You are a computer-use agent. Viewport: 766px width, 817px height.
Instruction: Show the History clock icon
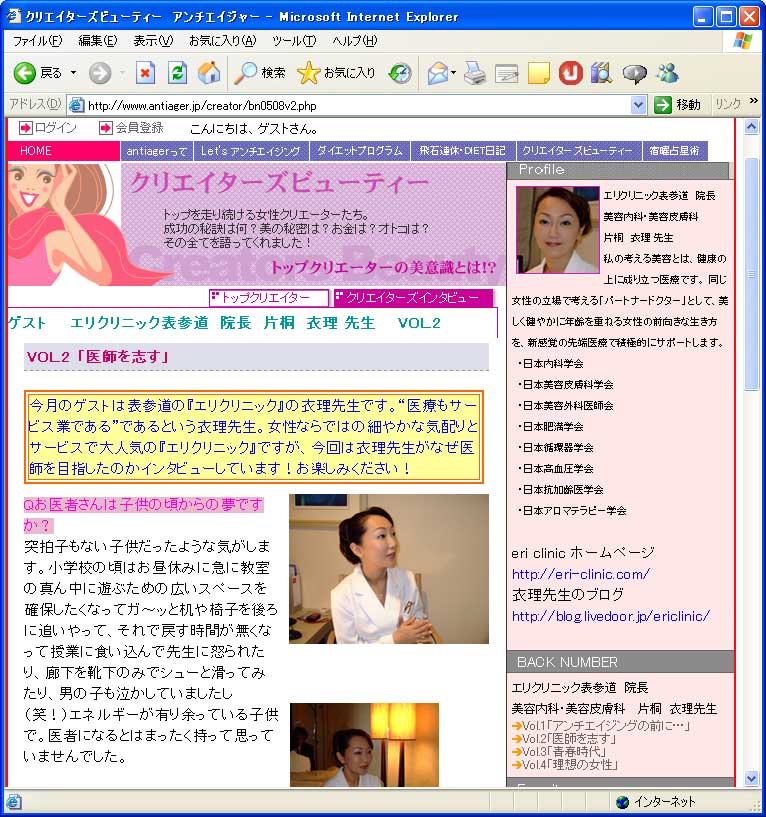[x=400, y=73]
